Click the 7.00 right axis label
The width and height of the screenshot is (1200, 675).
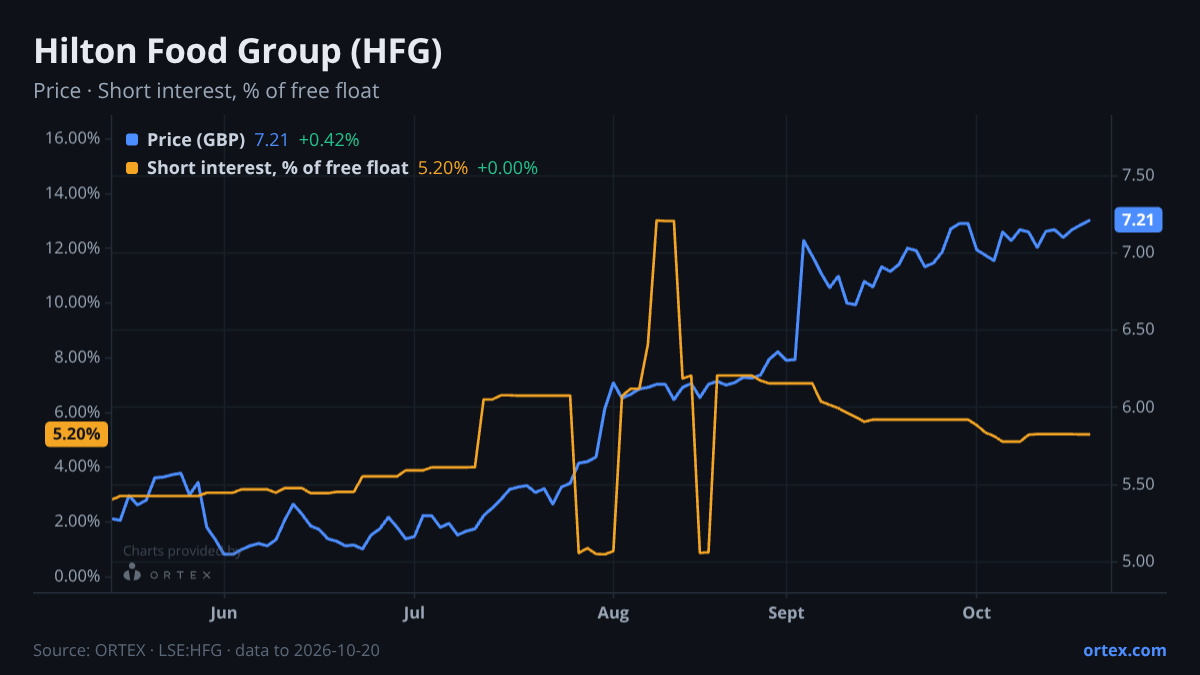point(1139,253)
